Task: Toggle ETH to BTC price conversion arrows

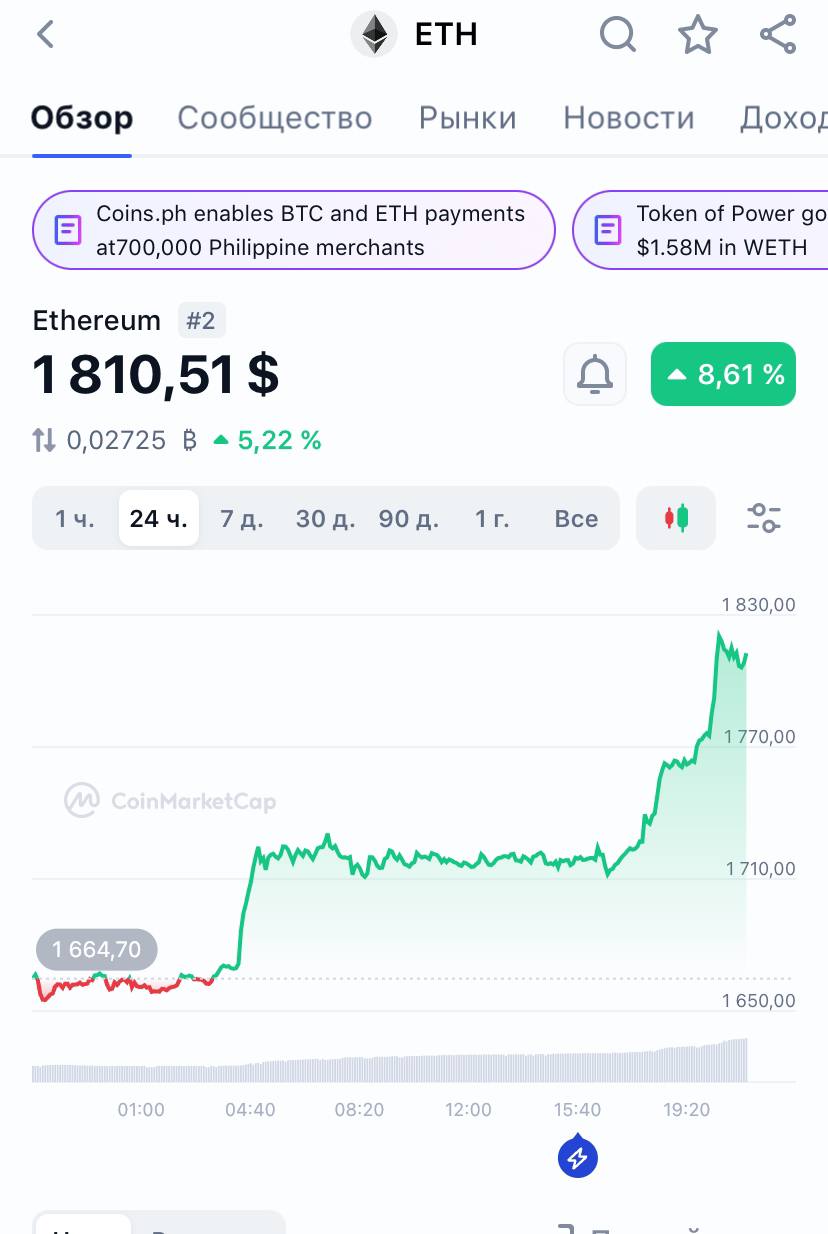Action: (x=44, y=440)
